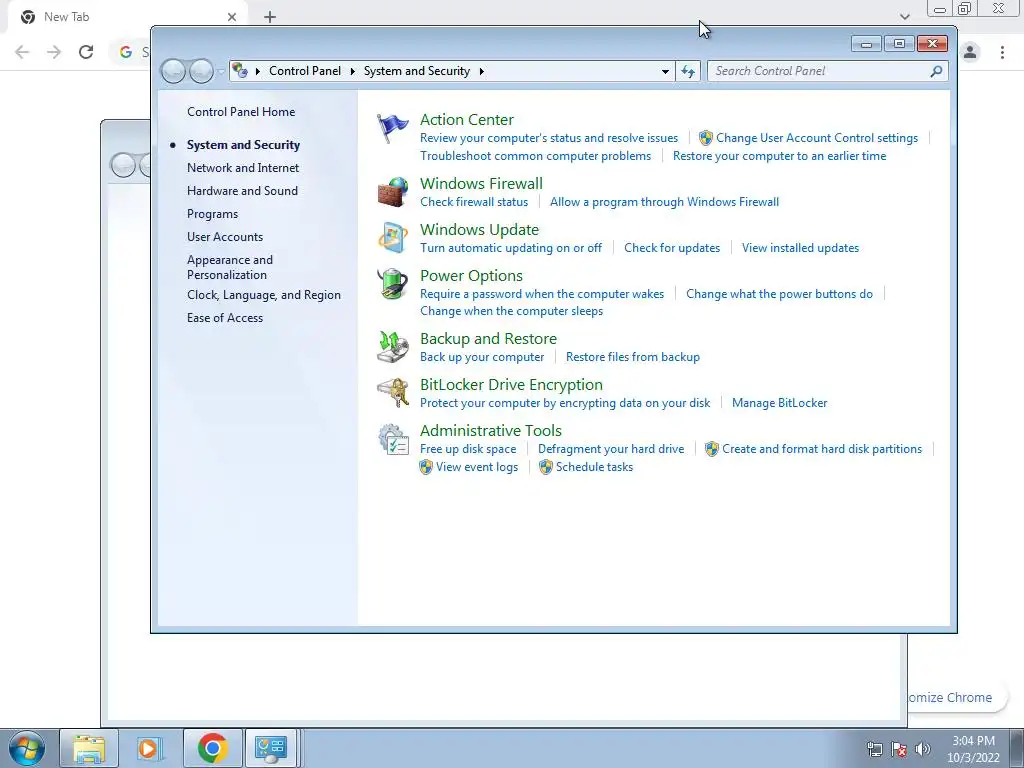This screenshot has height=768, width=1024.
Task: Click Create and format hard disk partitions
Action: coord(822,449)
